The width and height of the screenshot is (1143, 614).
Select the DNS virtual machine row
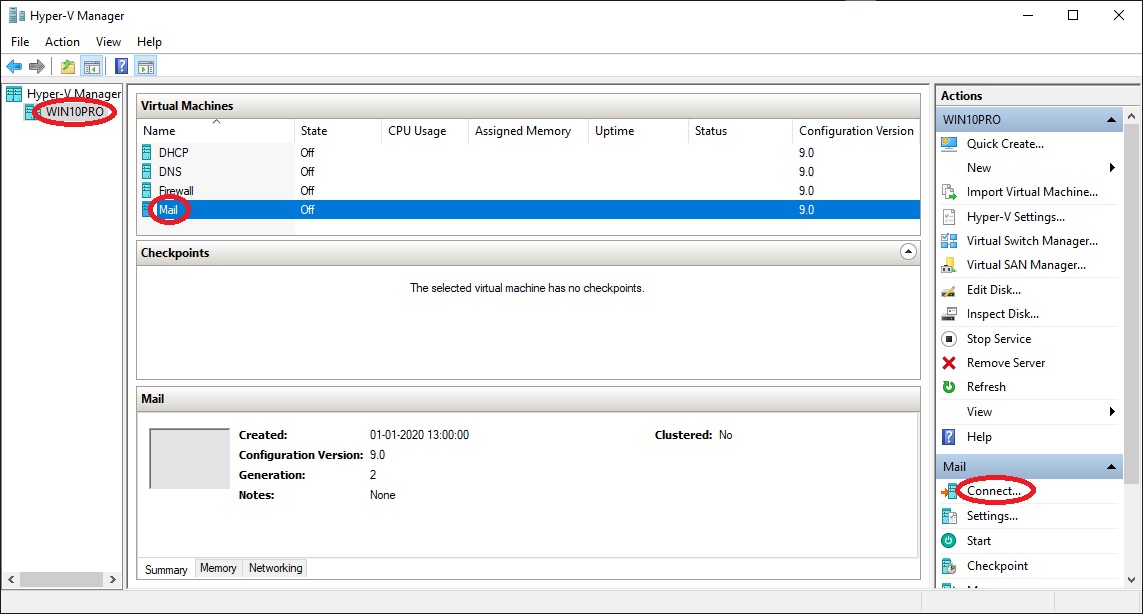tap(528, 171)
